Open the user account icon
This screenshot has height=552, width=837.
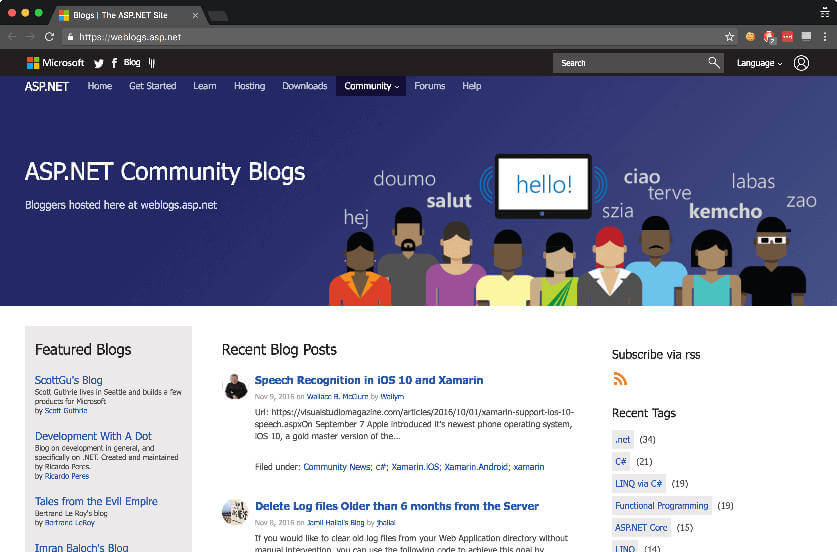click(801, 63)
